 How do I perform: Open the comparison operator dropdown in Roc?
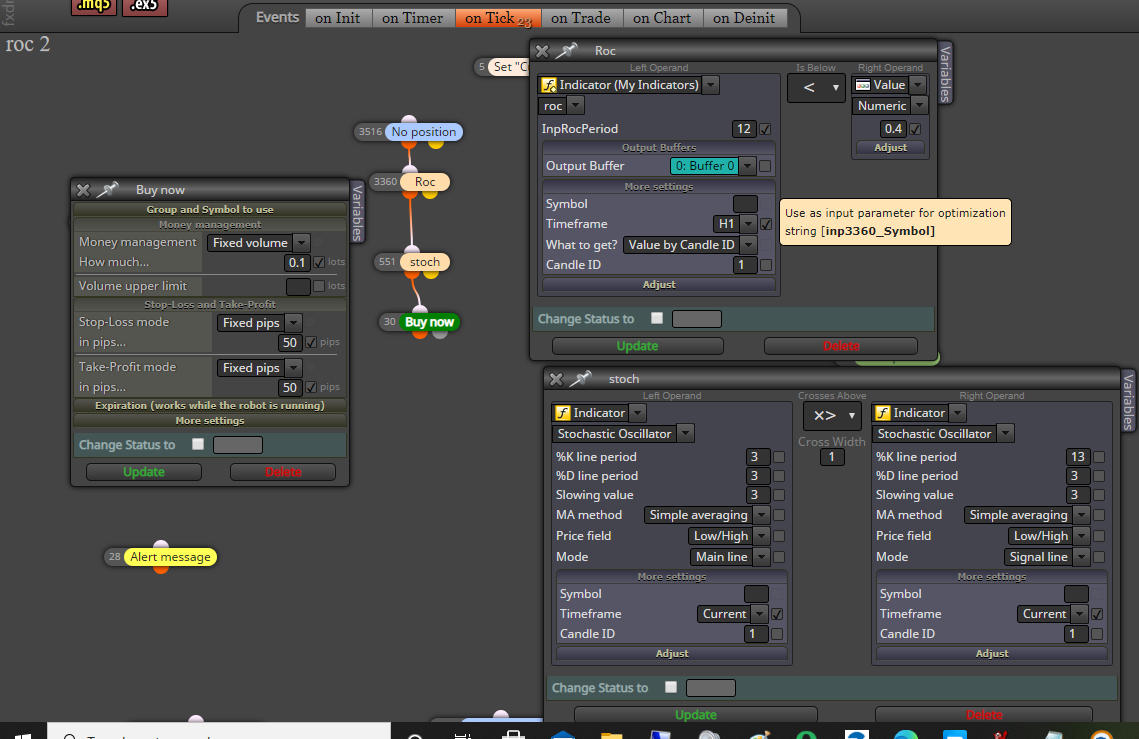816,88
